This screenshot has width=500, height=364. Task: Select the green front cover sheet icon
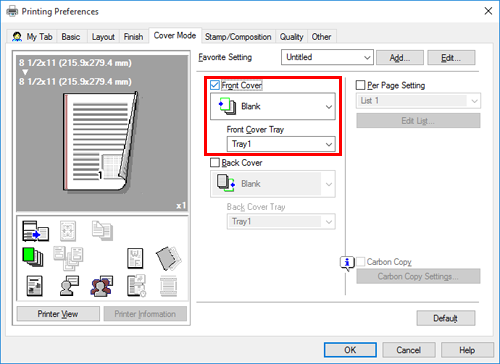pyautogui.click(x=32, y=257)
